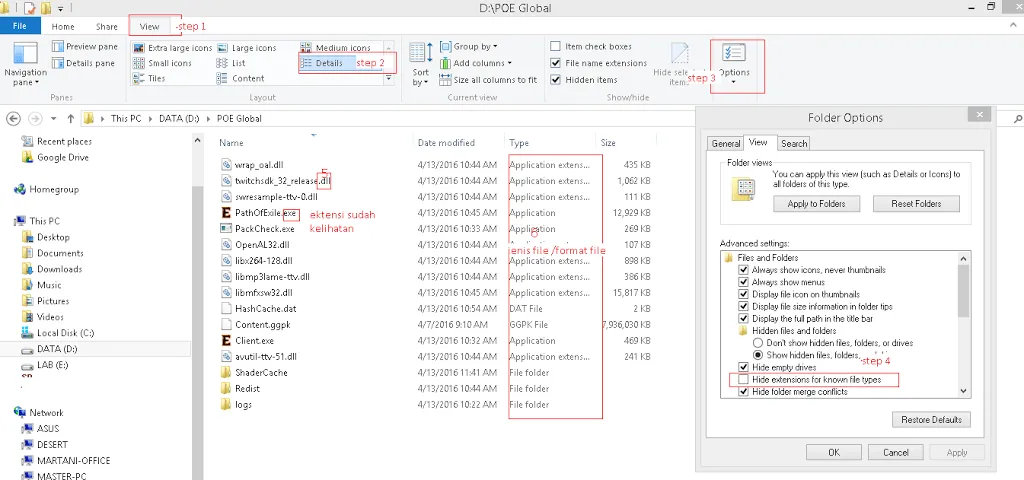The image size is (1024, 480).
Task: Switch to the View ribbon tab
Action: click(150, 27)
